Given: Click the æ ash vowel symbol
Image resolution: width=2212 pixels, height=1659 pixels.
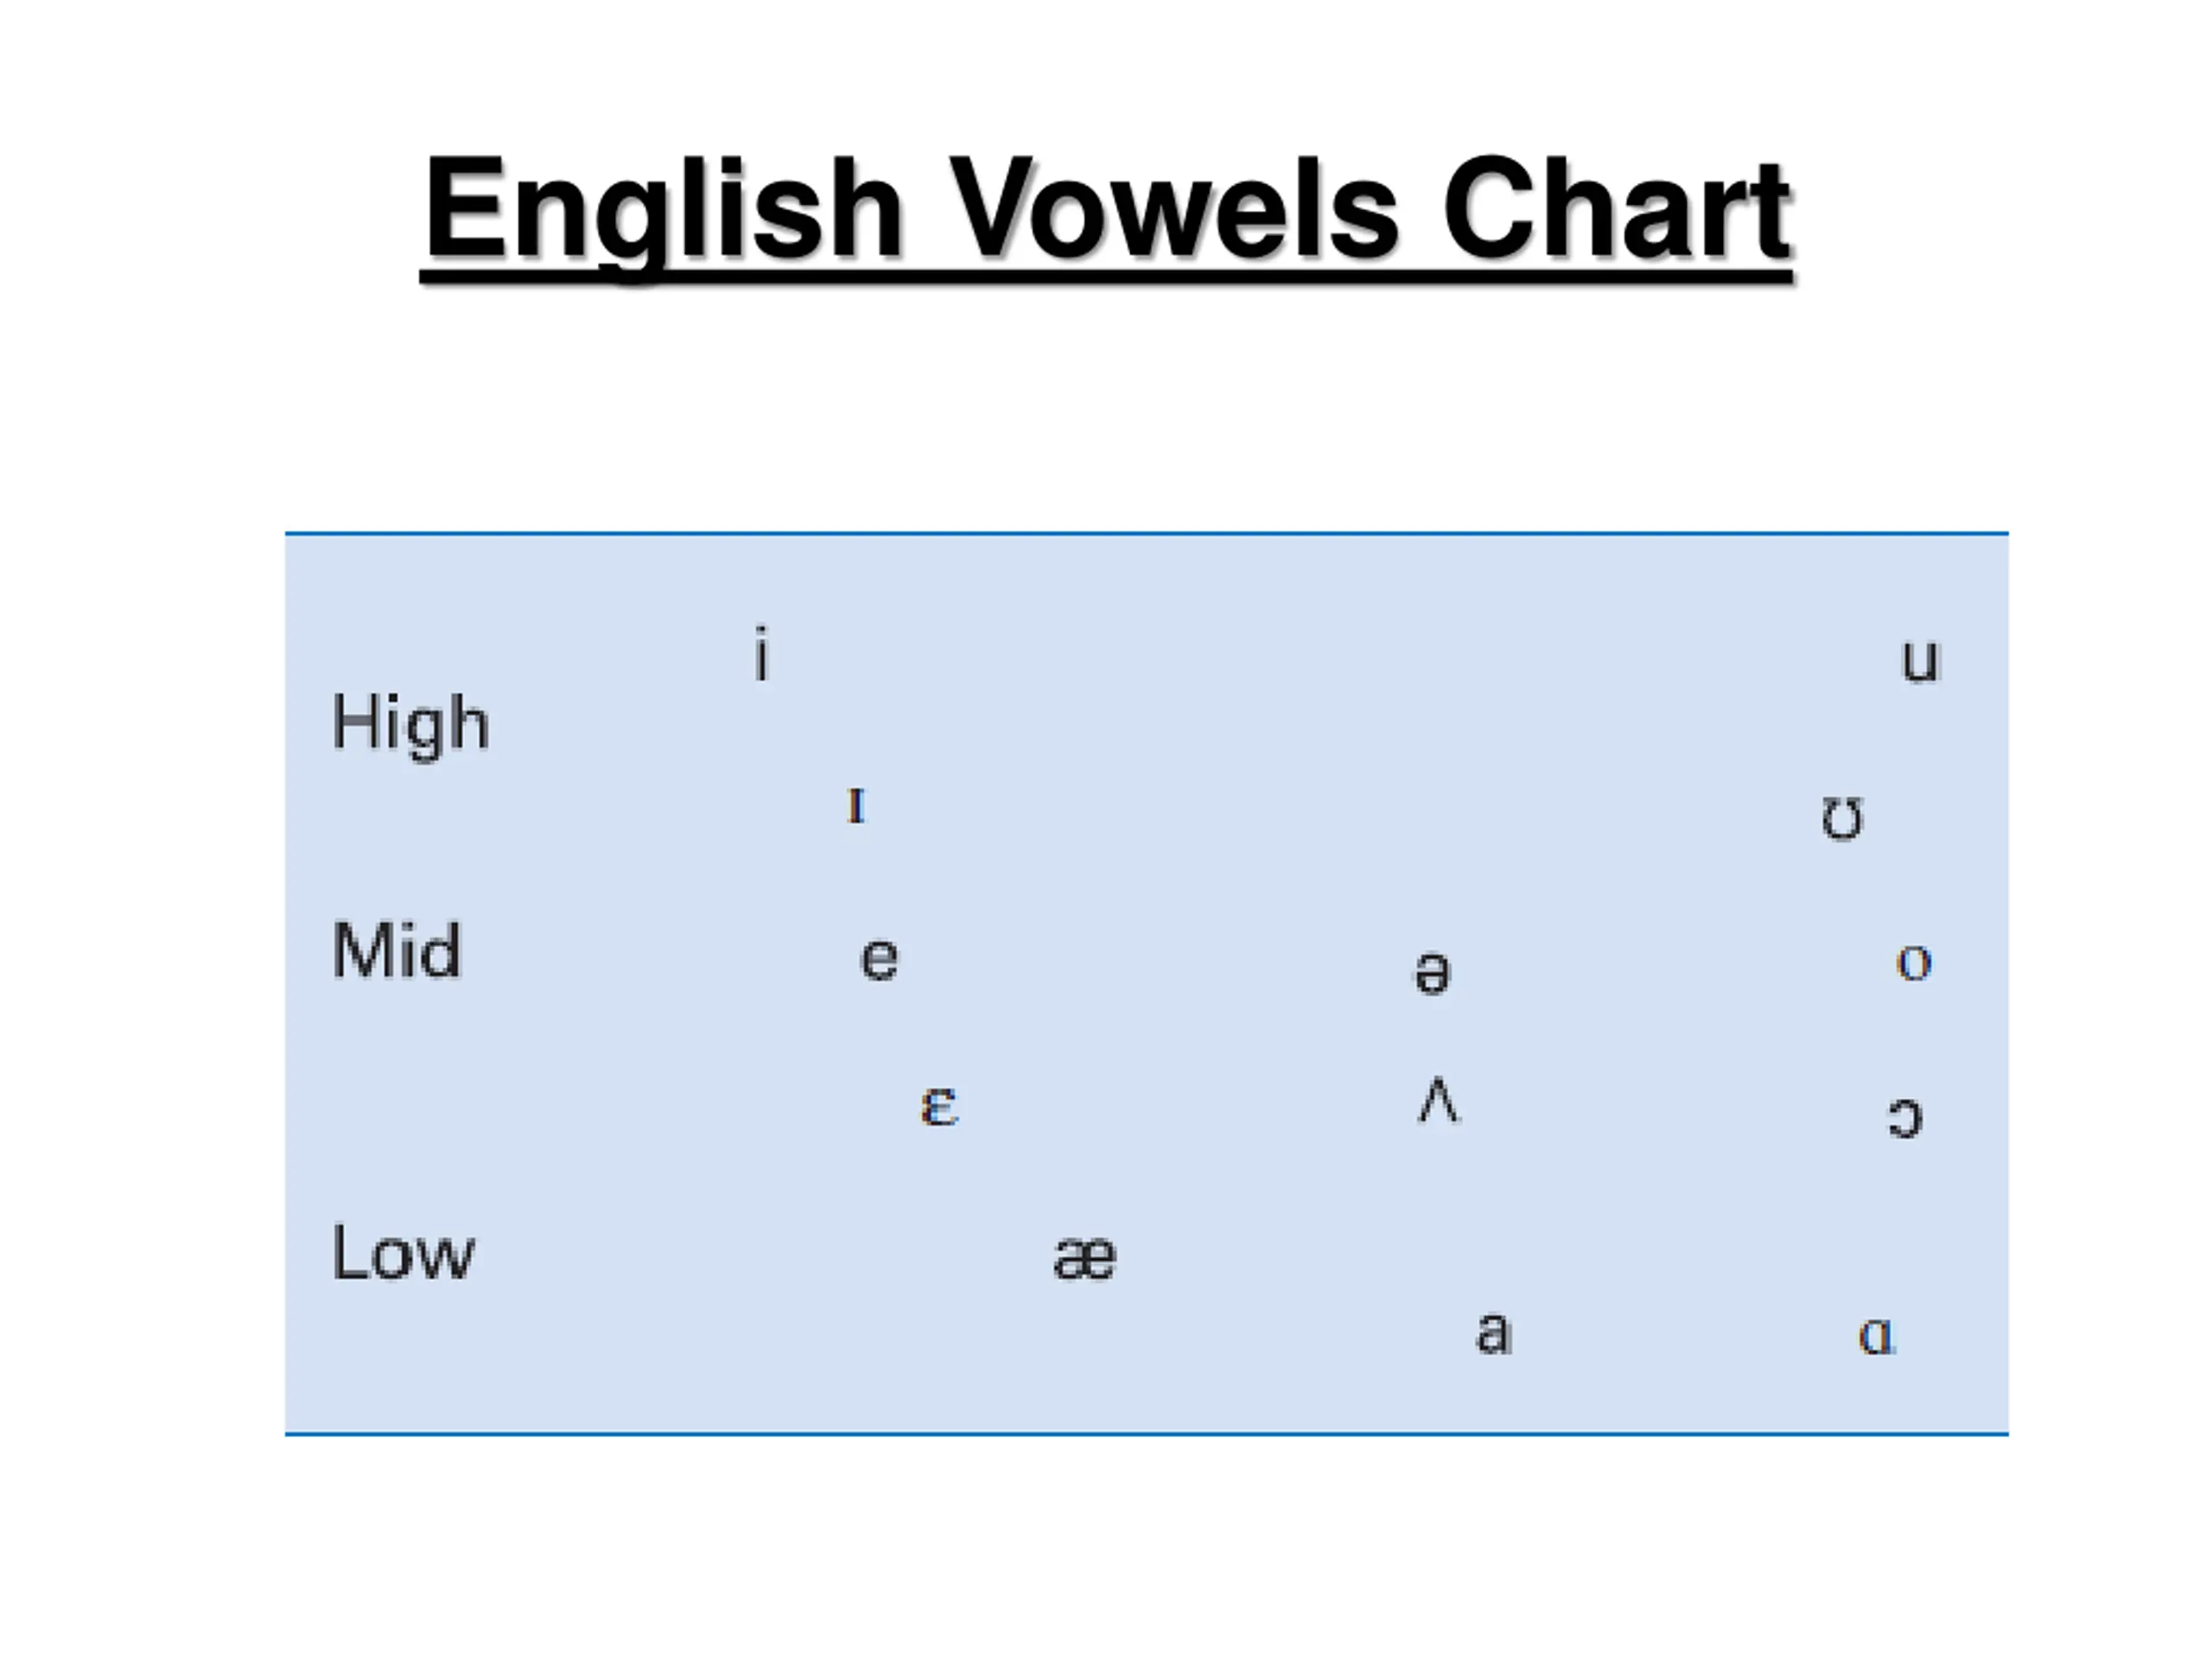Looking at the screenshot, I should coord(1085,1258).
